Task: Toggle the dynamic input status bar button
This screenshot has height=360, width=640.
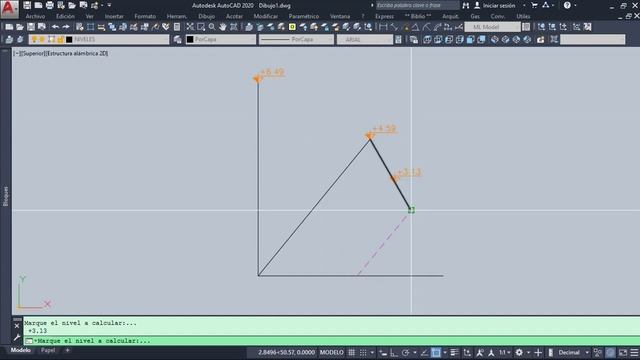Action: (x=383, y=352)
